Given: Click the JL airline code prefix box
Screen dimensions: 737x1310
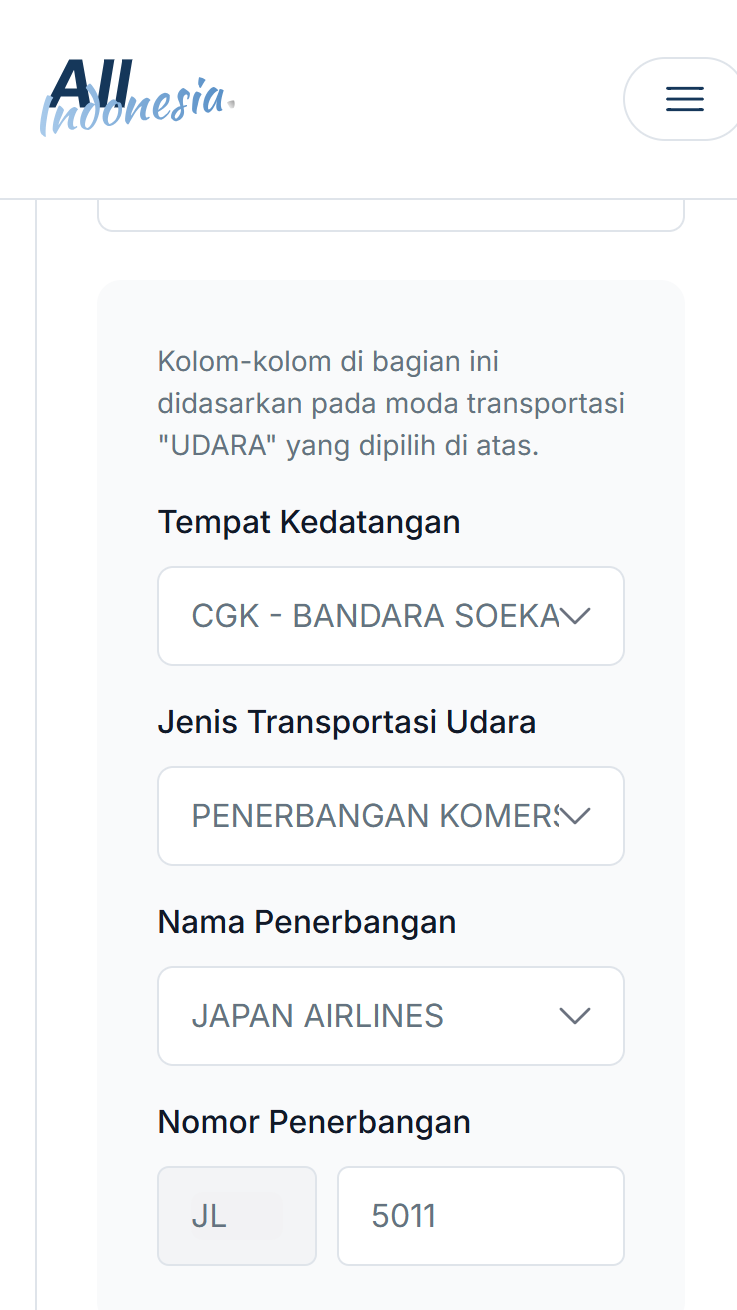Looking at the screenshot, I should [237, 1216].
